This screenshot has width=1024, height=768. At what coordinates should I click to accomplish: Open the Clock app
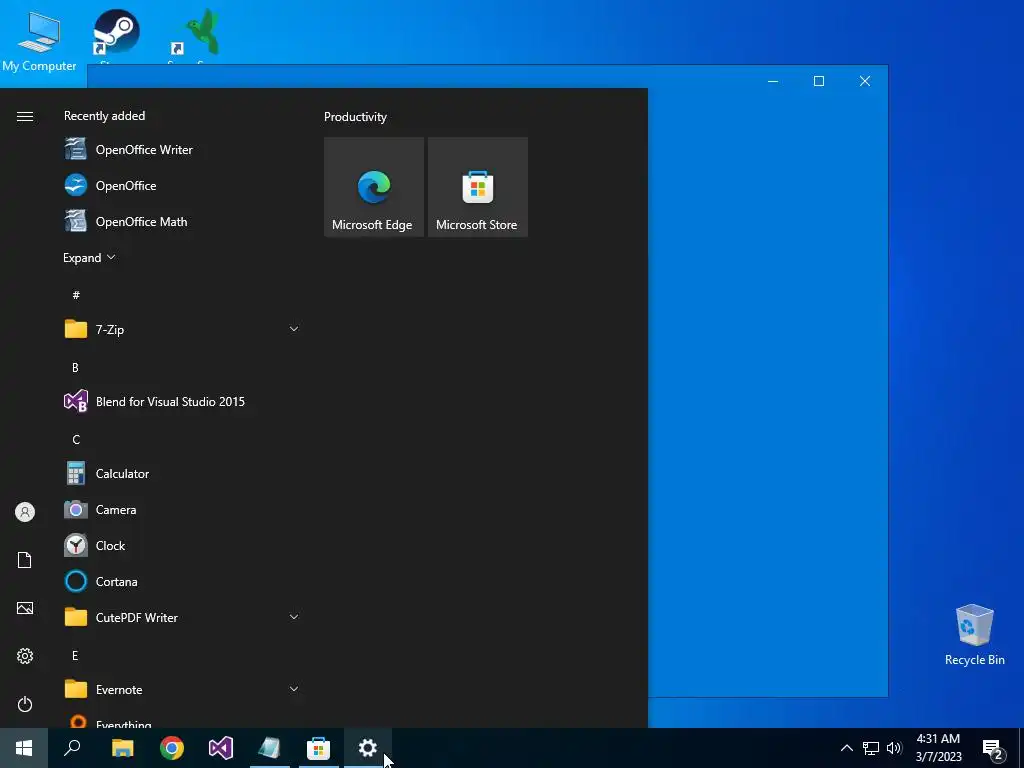pyautogui.click(x=182, y=545)
